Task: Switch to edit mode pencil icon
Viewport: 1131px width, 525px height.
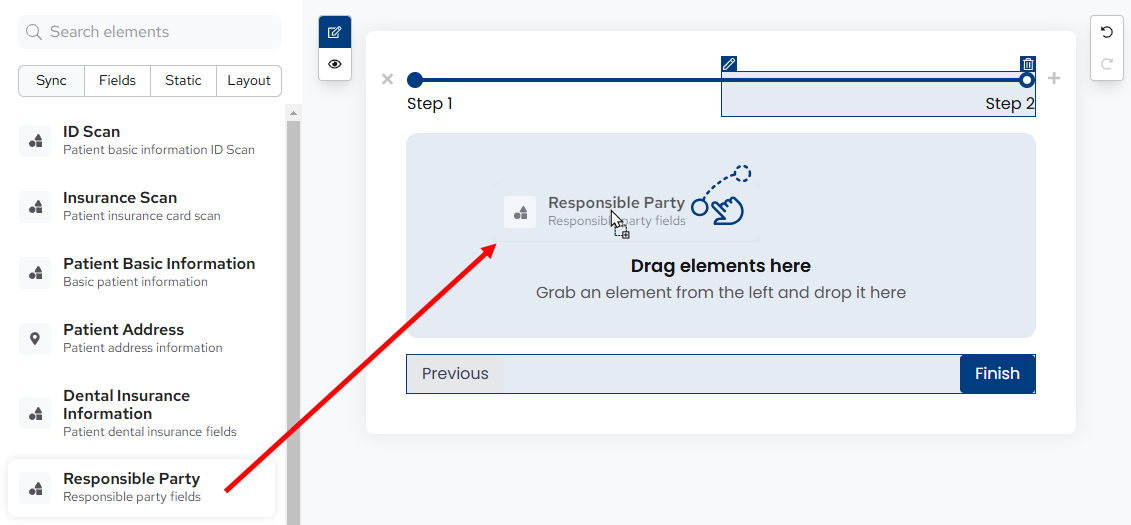Action: tap(335, 32)
